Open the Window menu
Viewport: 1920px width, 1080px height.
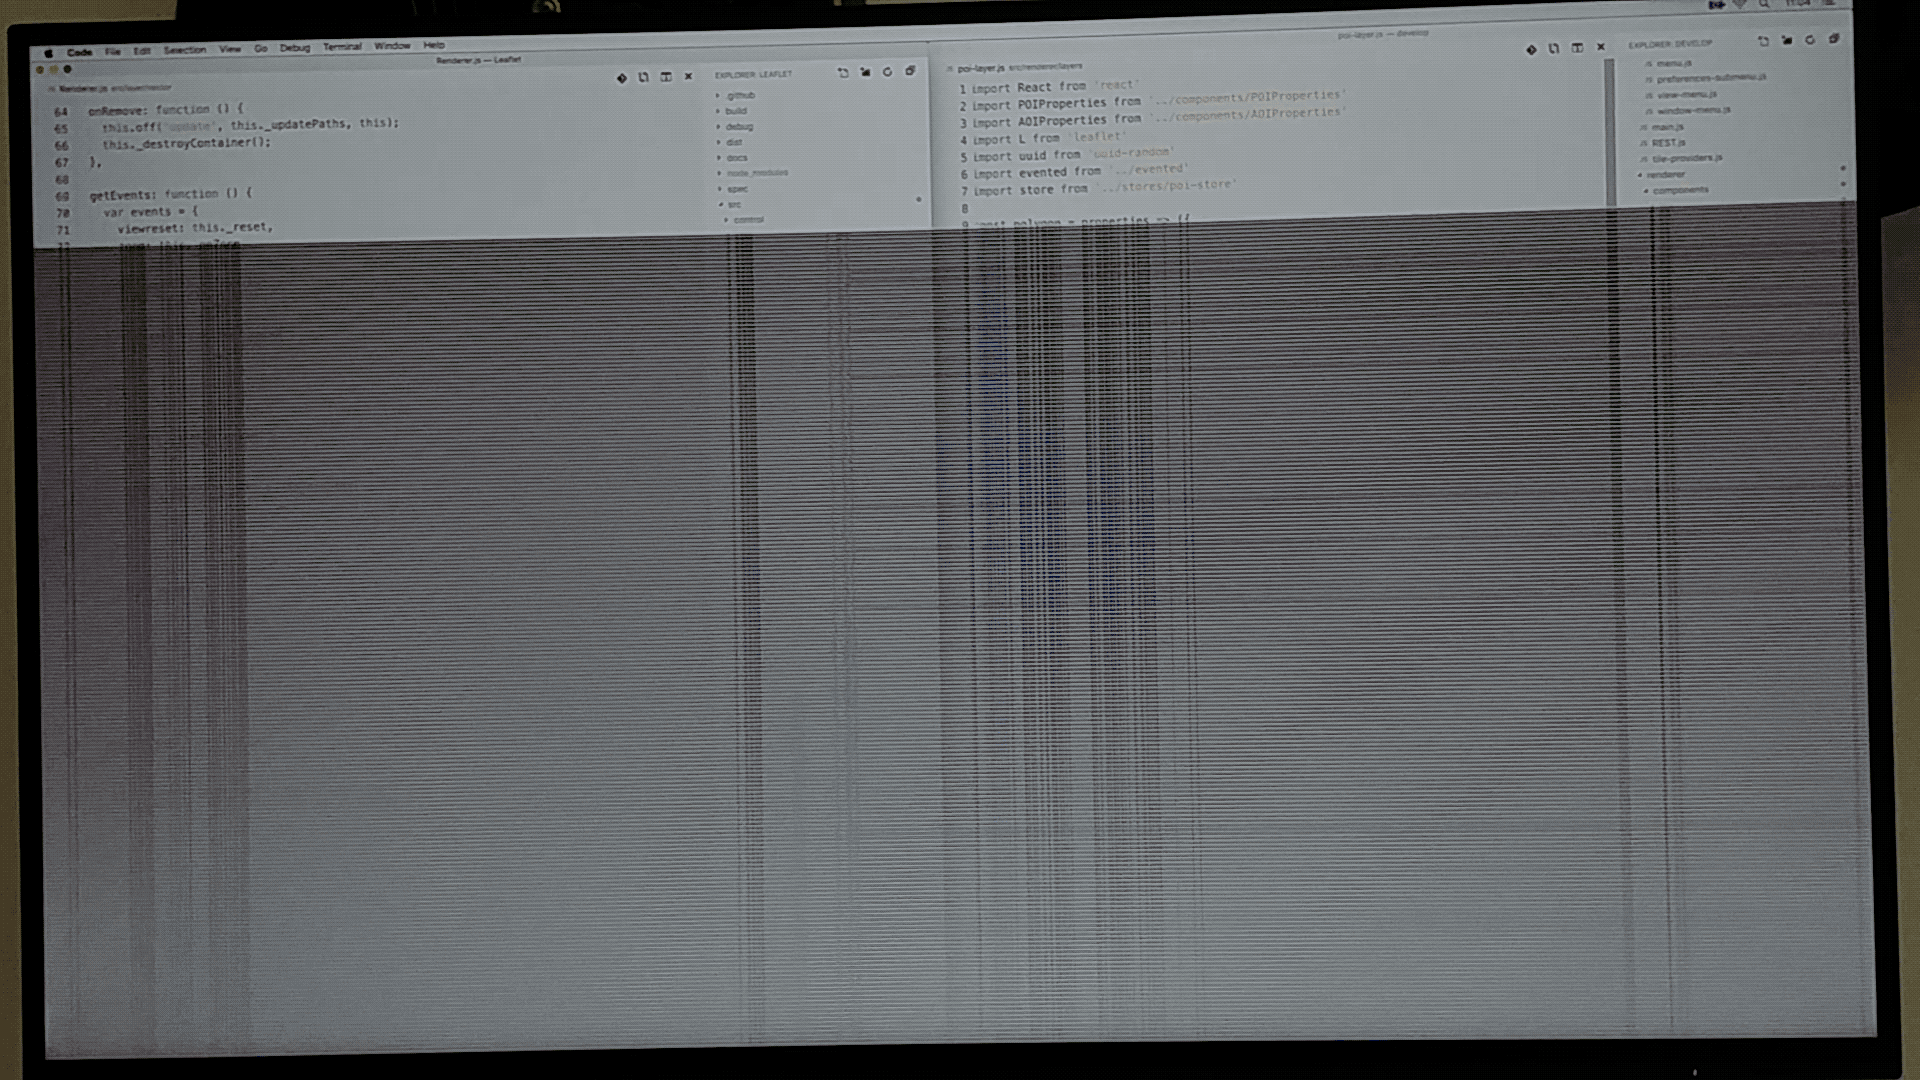coord(392,46)
